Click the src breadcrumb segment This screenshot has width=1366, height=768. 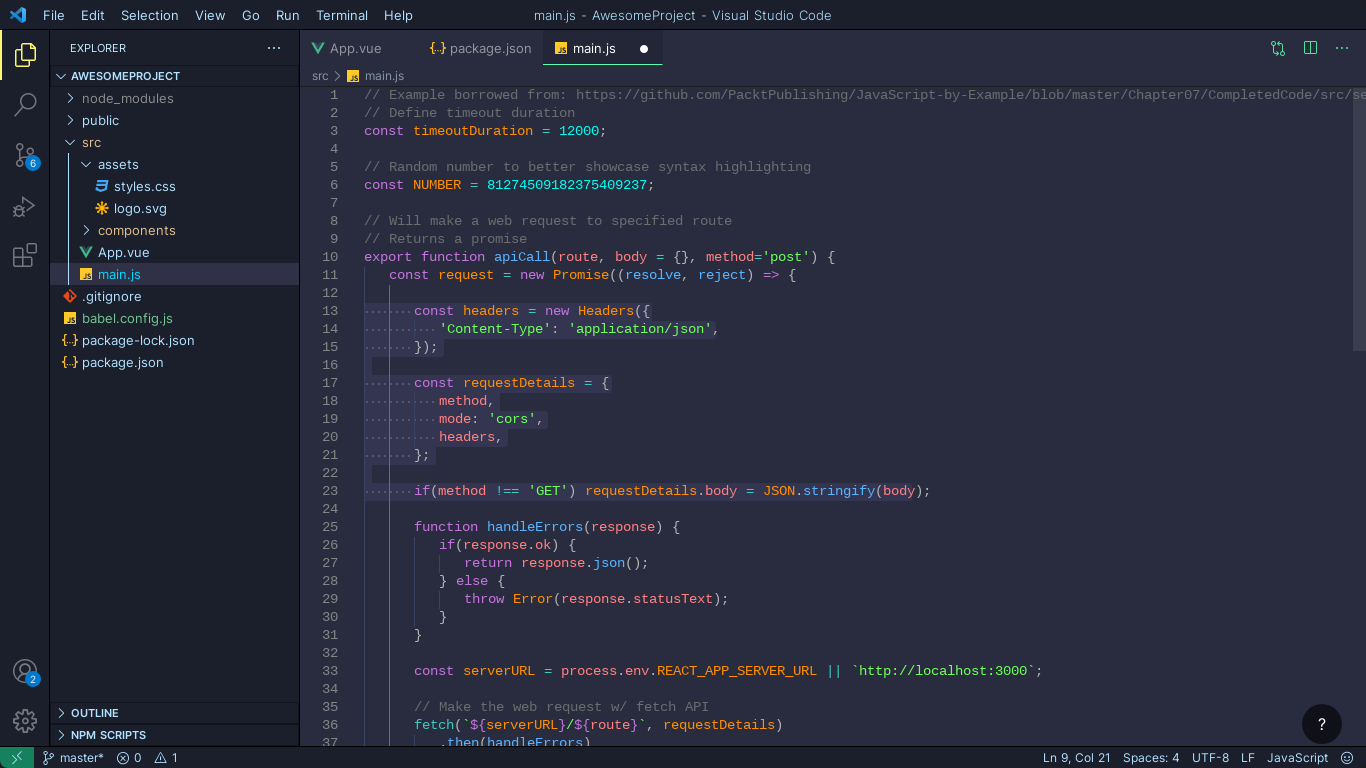[320, 76]
